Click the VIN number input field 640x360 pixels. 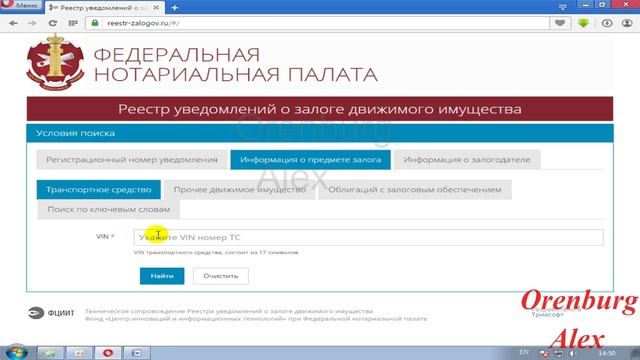point(368,238)
